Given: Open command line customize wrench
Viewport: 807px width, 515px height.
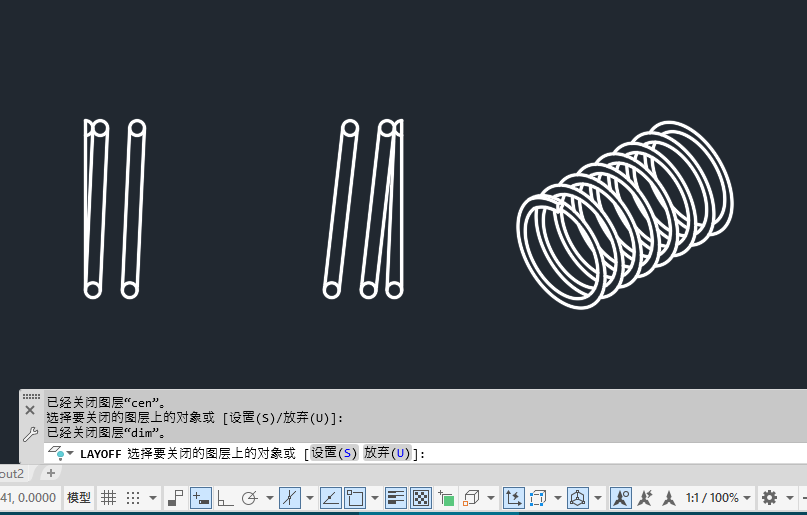Looking at the screenshot, I should pyautogui.click(x=30, y=434).
